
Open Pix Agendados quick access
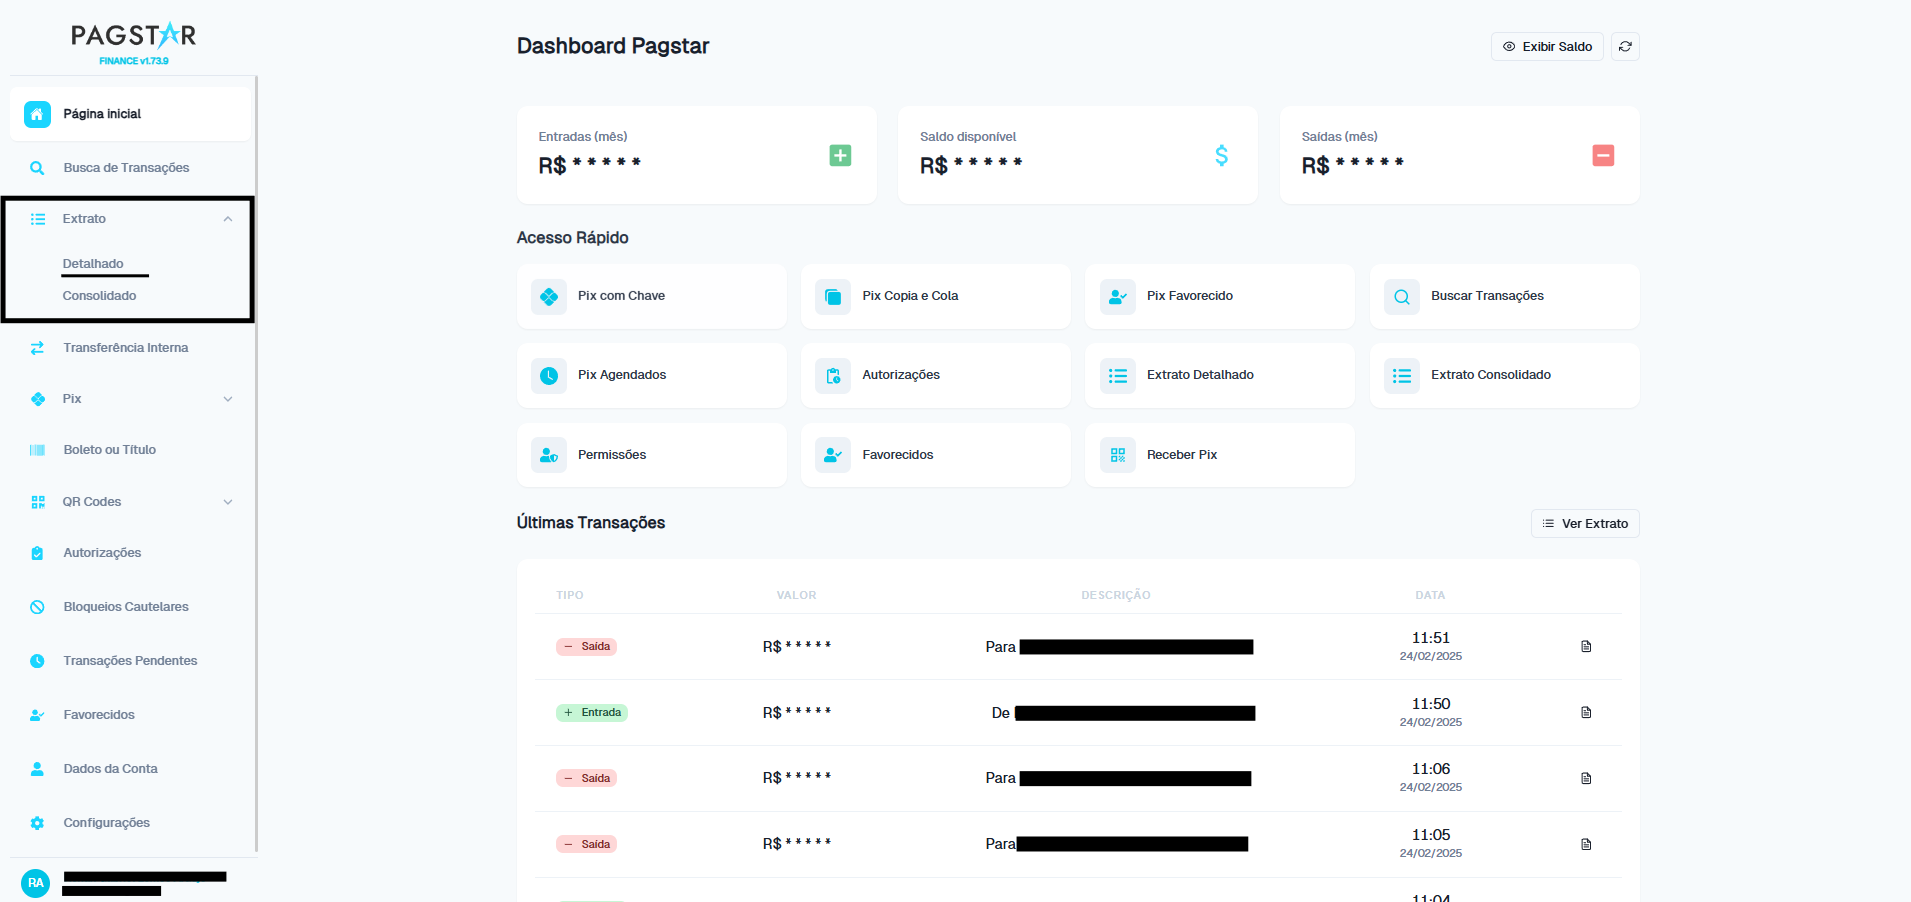pos(652,375)
